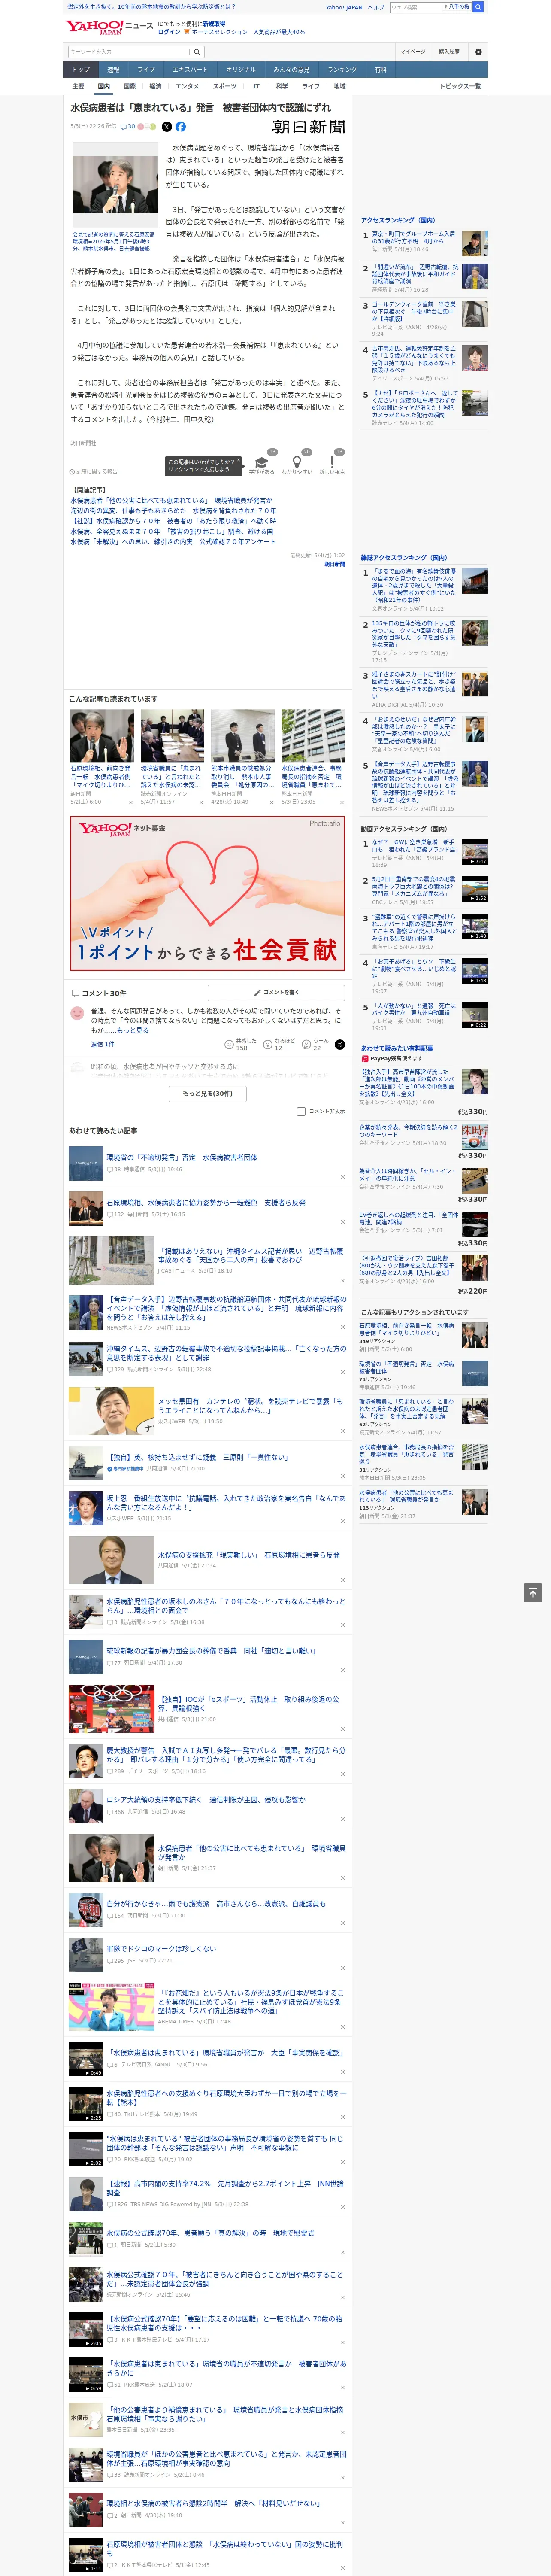Screen dimensions: 551x2576
Task: Focus the keyword search input
Action: (129, 52)
